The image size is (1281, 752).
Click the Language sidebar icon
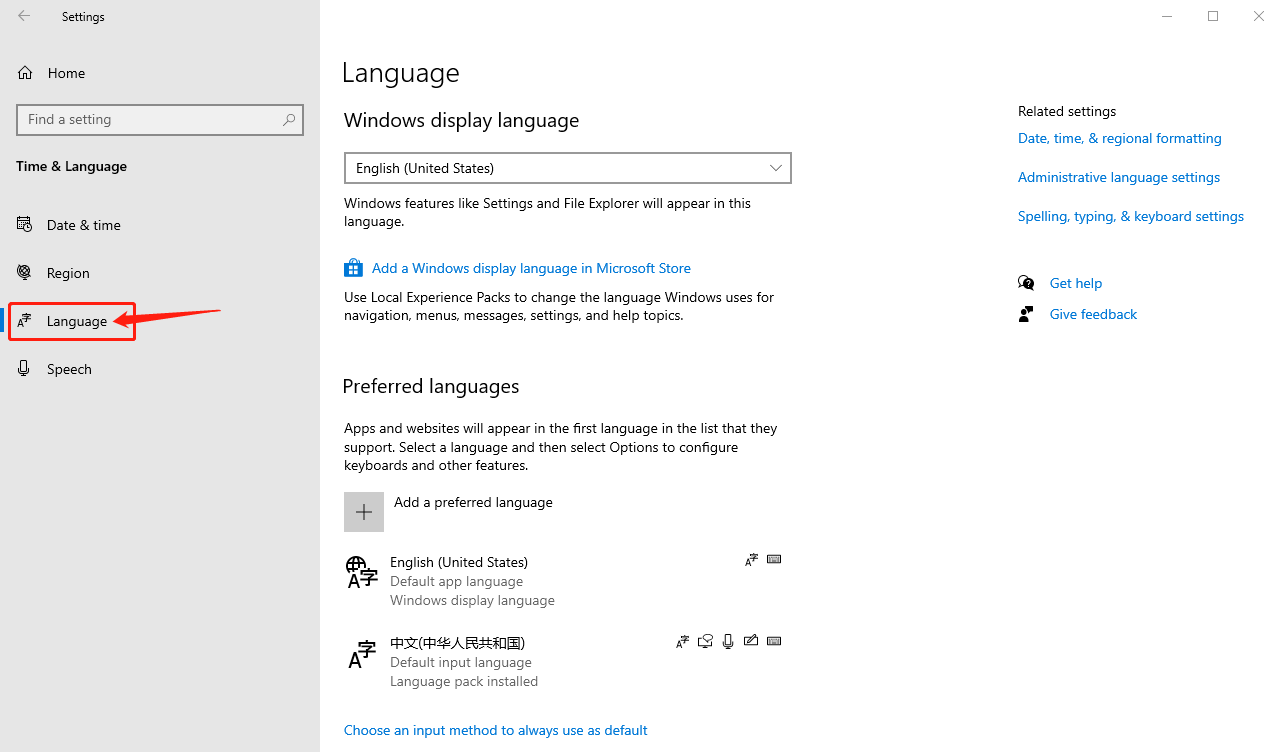coord(25,321)
